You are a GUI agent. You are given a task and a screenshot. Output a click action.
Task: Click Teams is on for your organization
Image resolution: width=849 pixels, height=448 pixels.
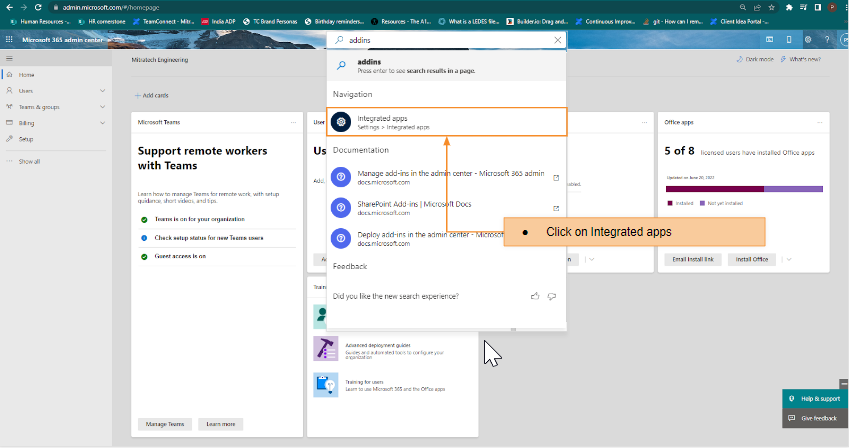[x=200, y=219]
